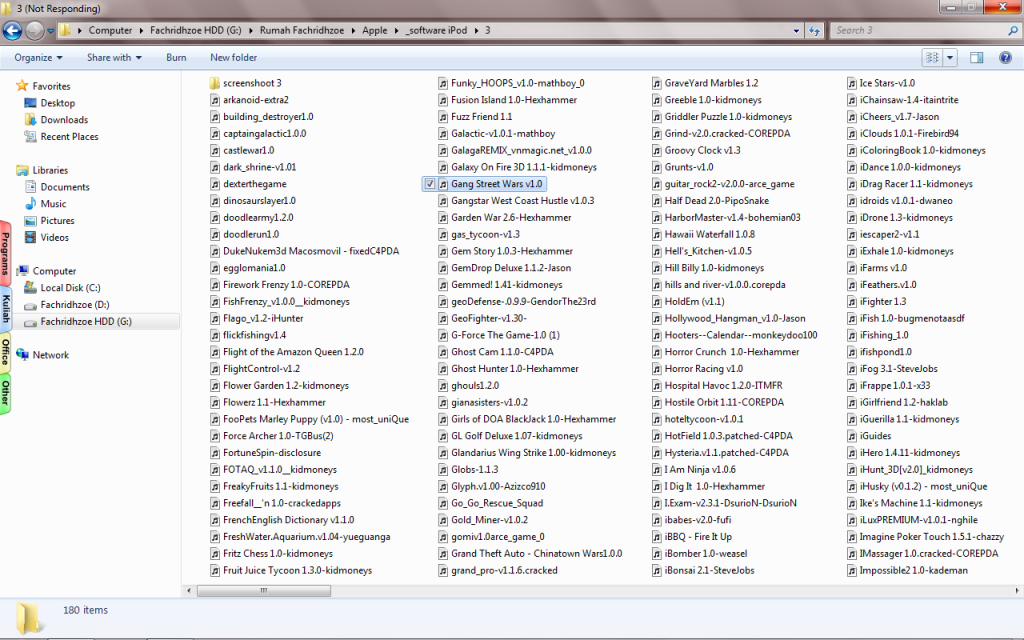Click the Favorites star icon

[x=22, y=86]
